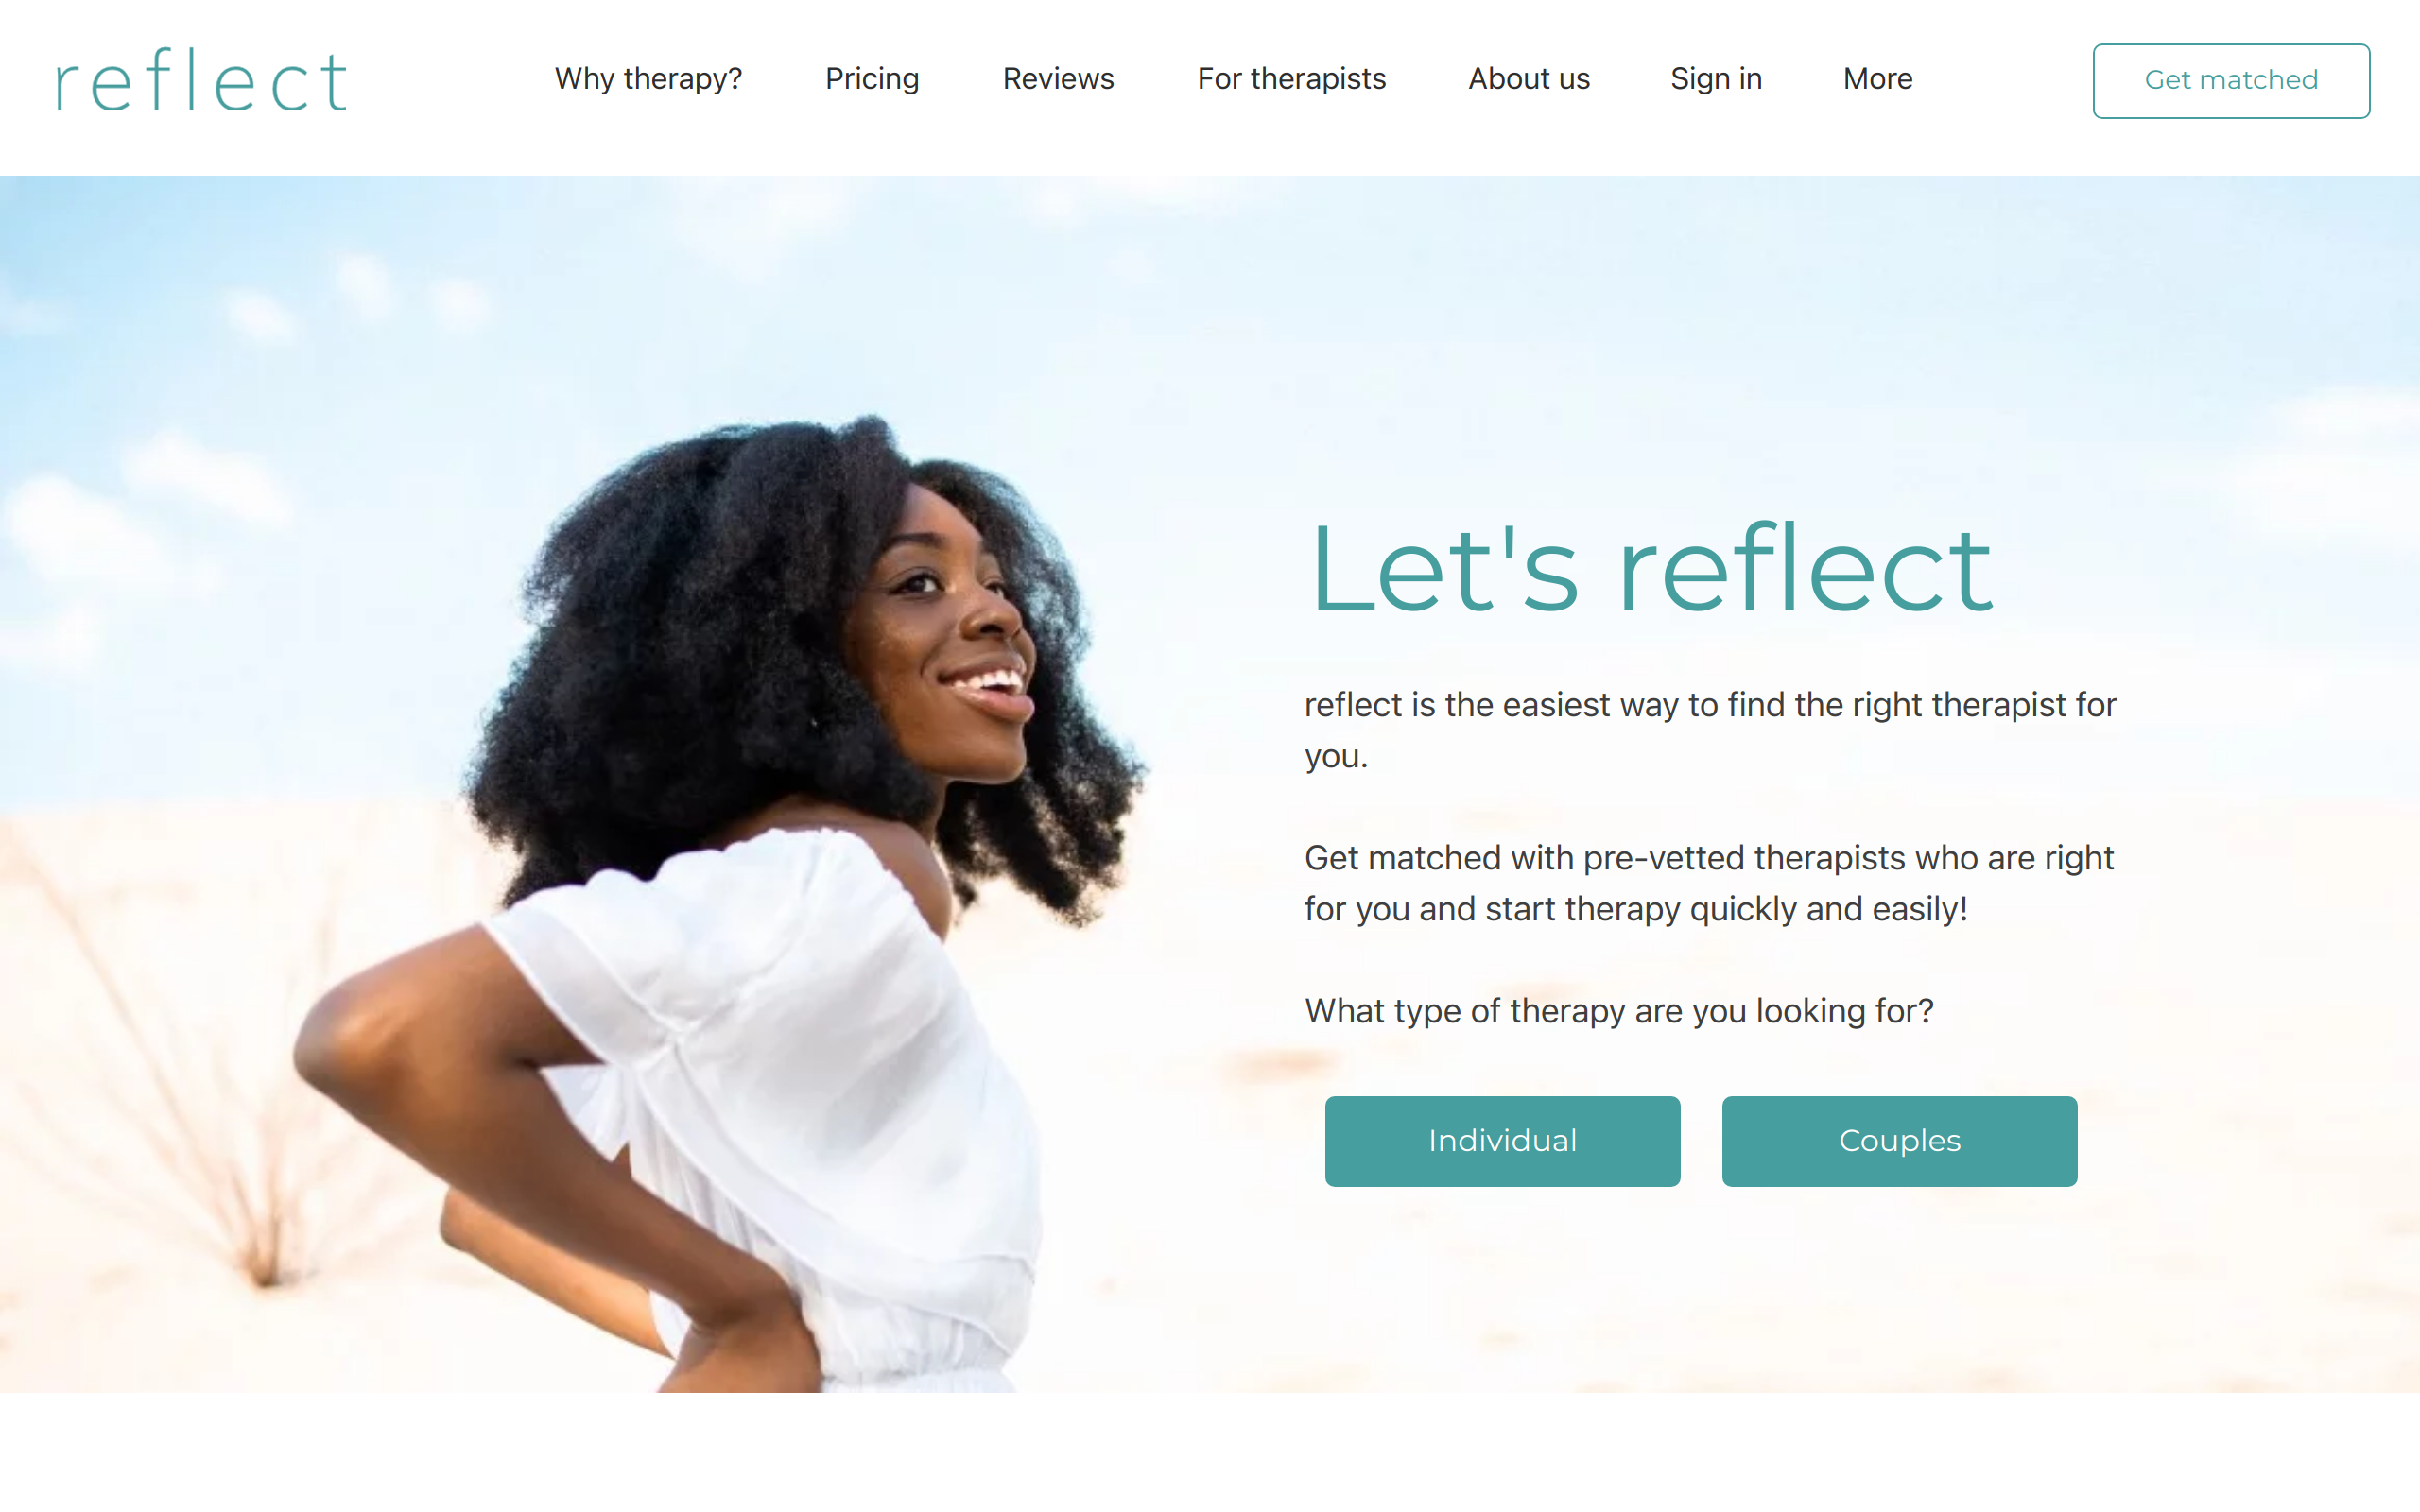This screenshot has height=1512, width=2420.
Task: Click the outlined Get matched button
Action: tap(2231, 80)
